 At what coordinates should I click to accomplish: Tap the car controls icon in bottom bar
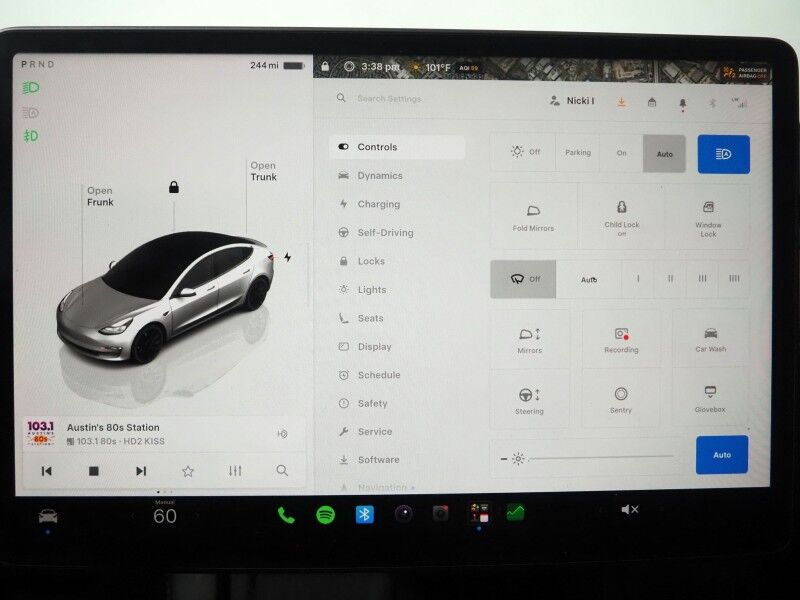48,517
